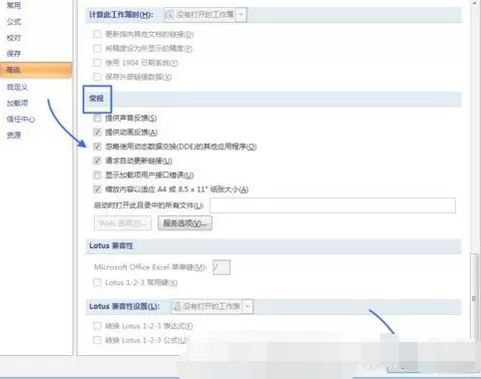
Task: Select the highlighted 高级 category
Action: 36,70
